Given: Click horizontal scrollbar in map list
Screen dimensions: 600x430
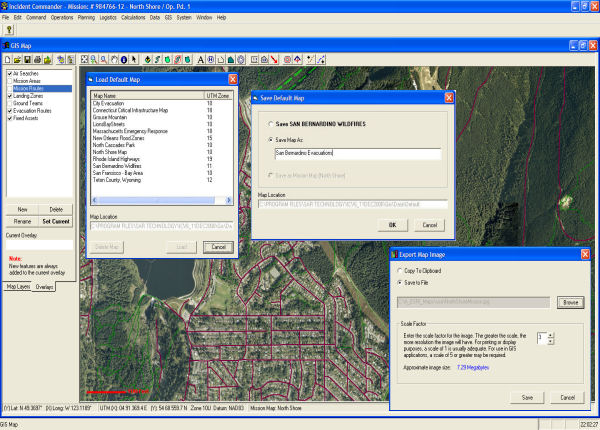Looking at the screenshot, I should click(157, 200).
